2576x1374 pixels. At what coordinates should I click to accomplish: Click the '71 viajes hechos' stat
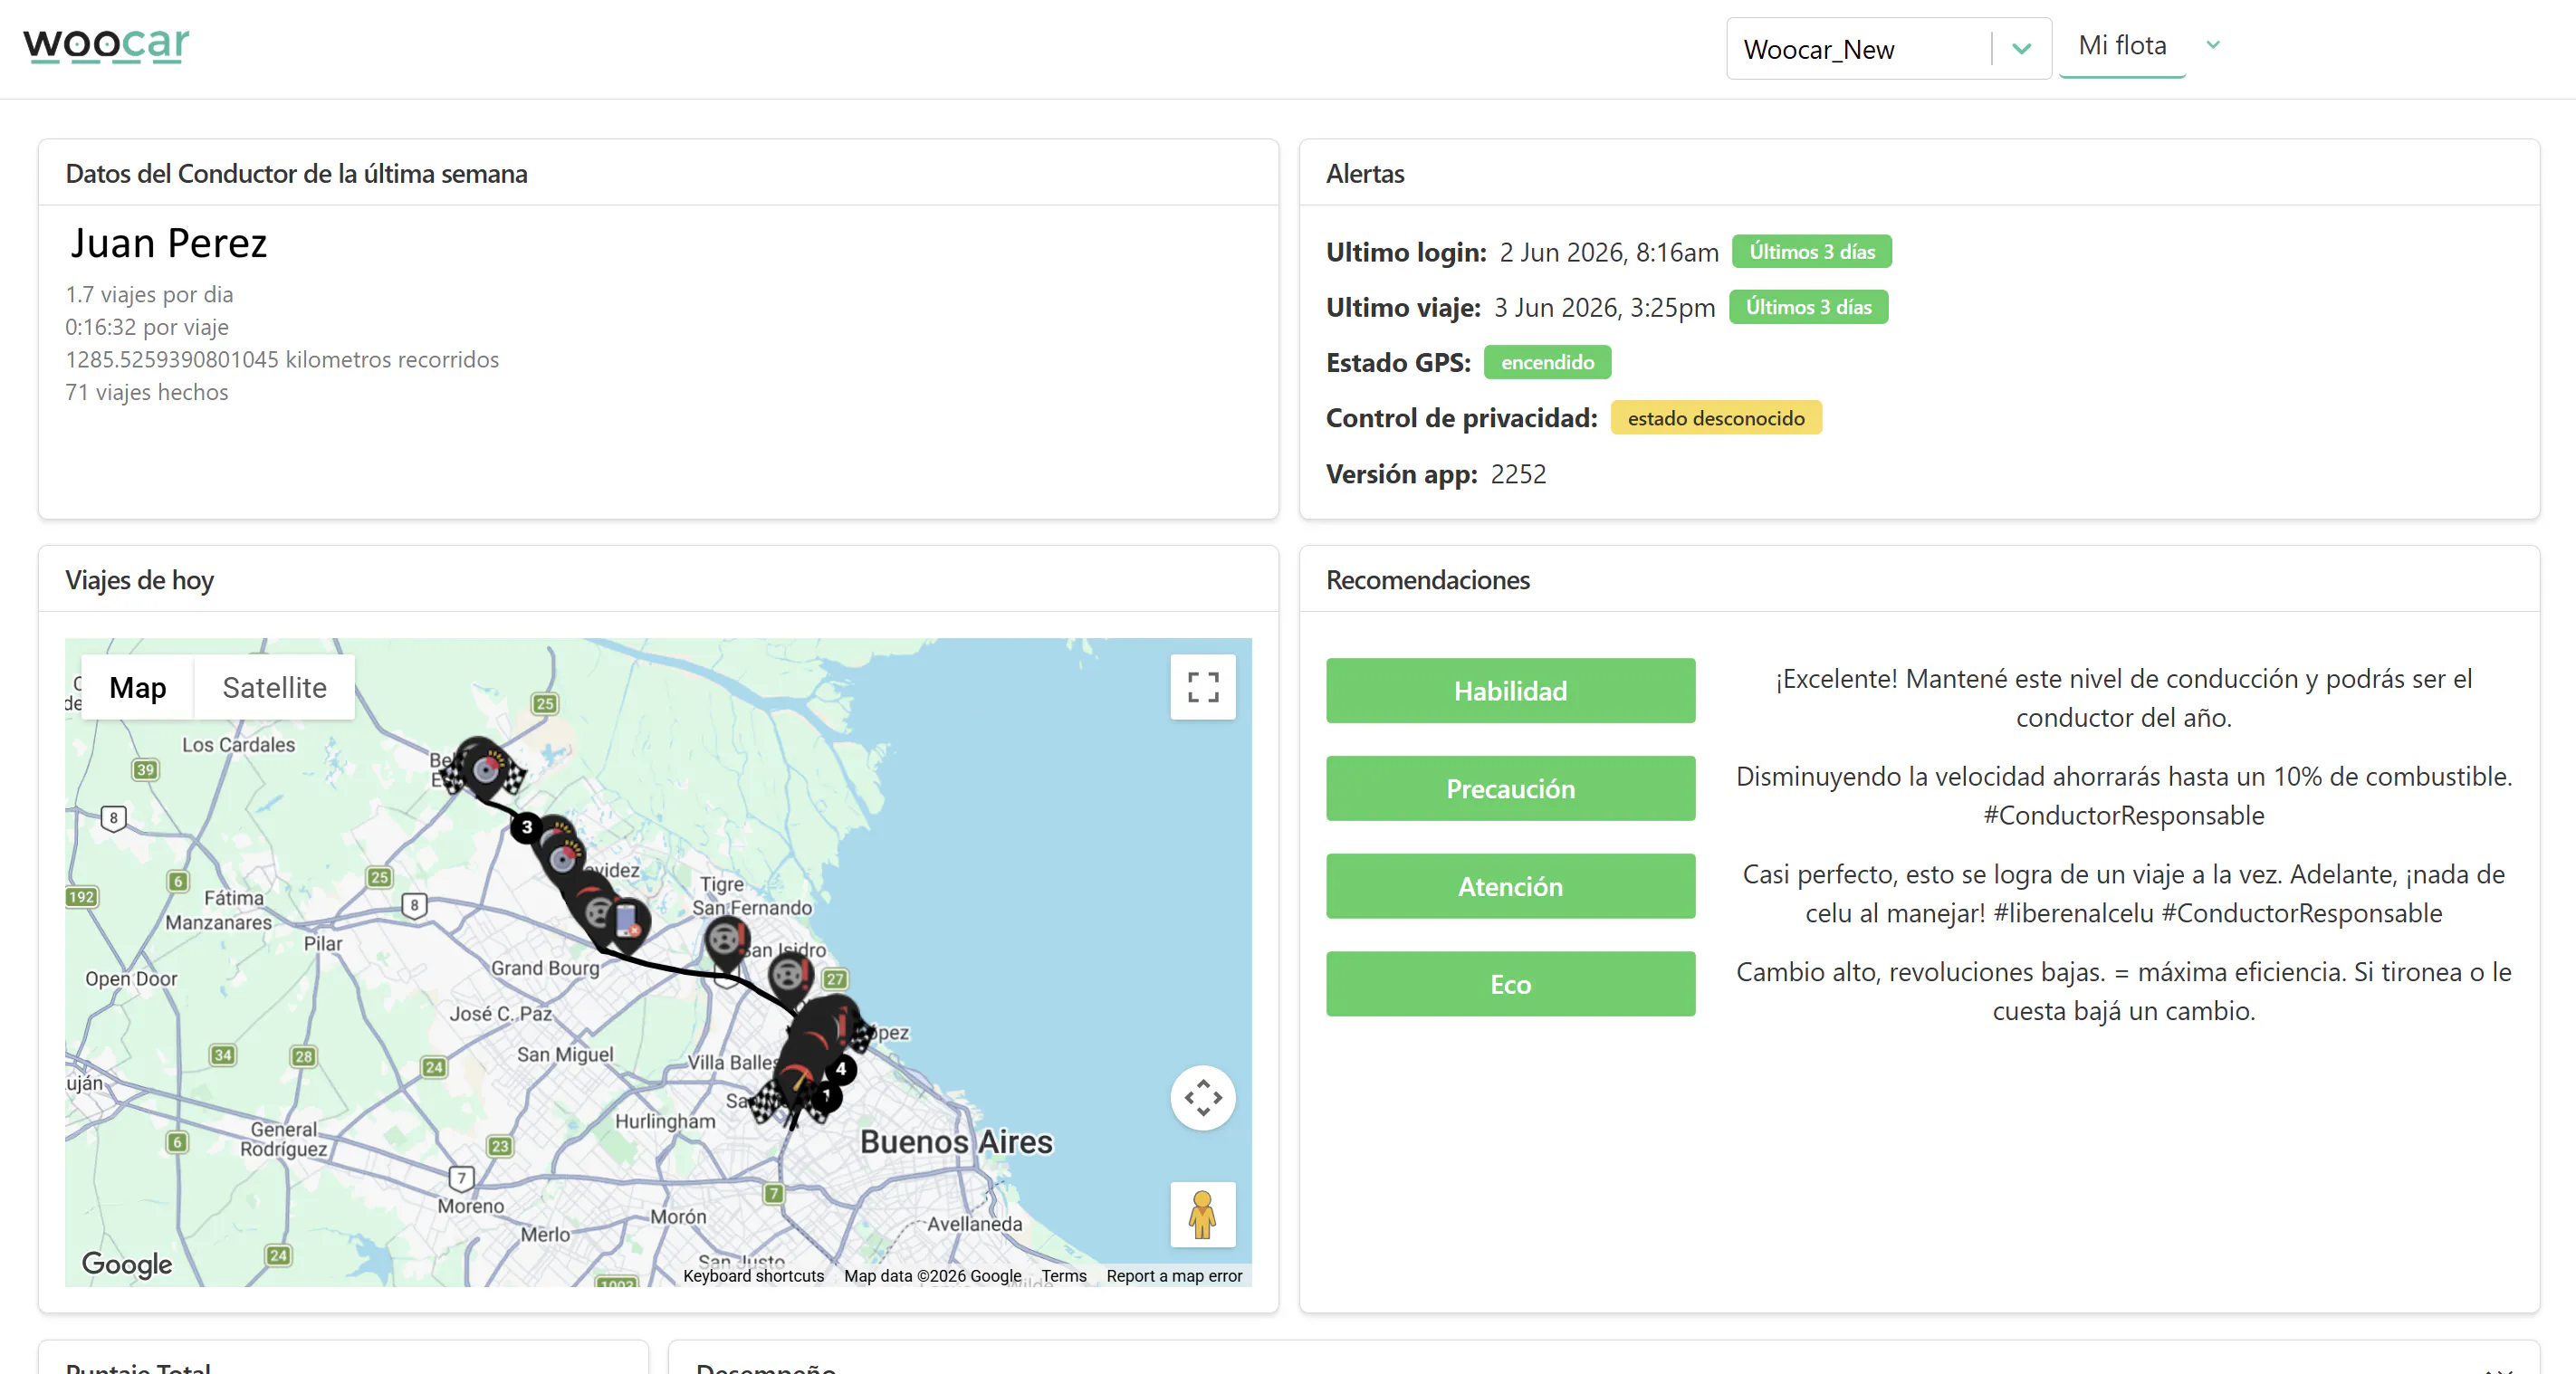pyautogui.click(x=147, y=392)
